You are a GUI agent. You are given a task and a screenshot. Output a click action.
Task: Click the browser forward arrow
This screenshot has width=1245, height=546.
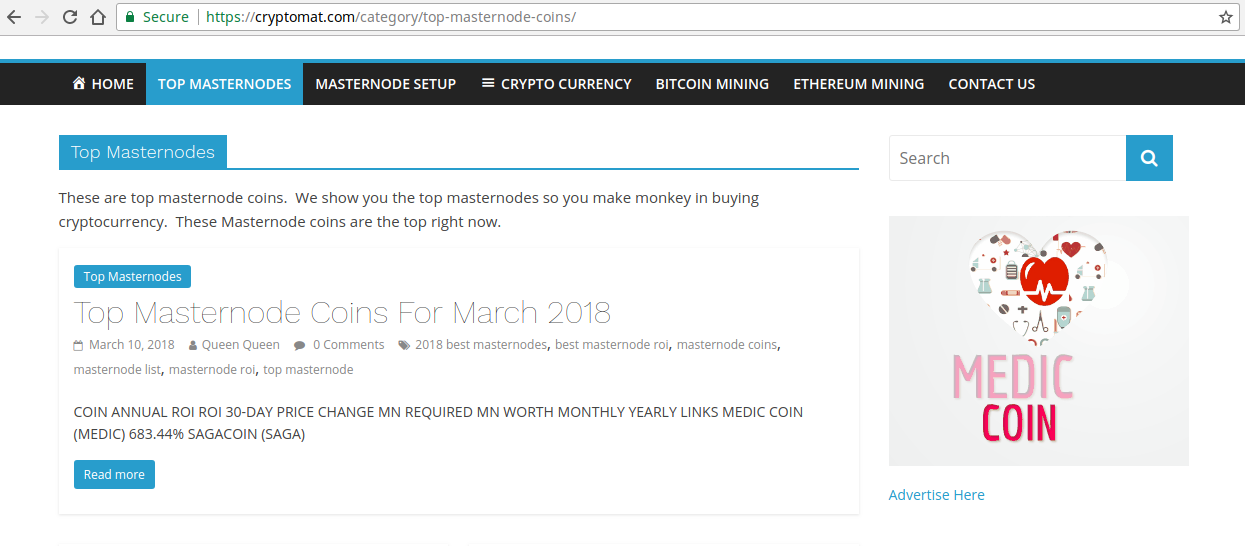tap(42, 17)
